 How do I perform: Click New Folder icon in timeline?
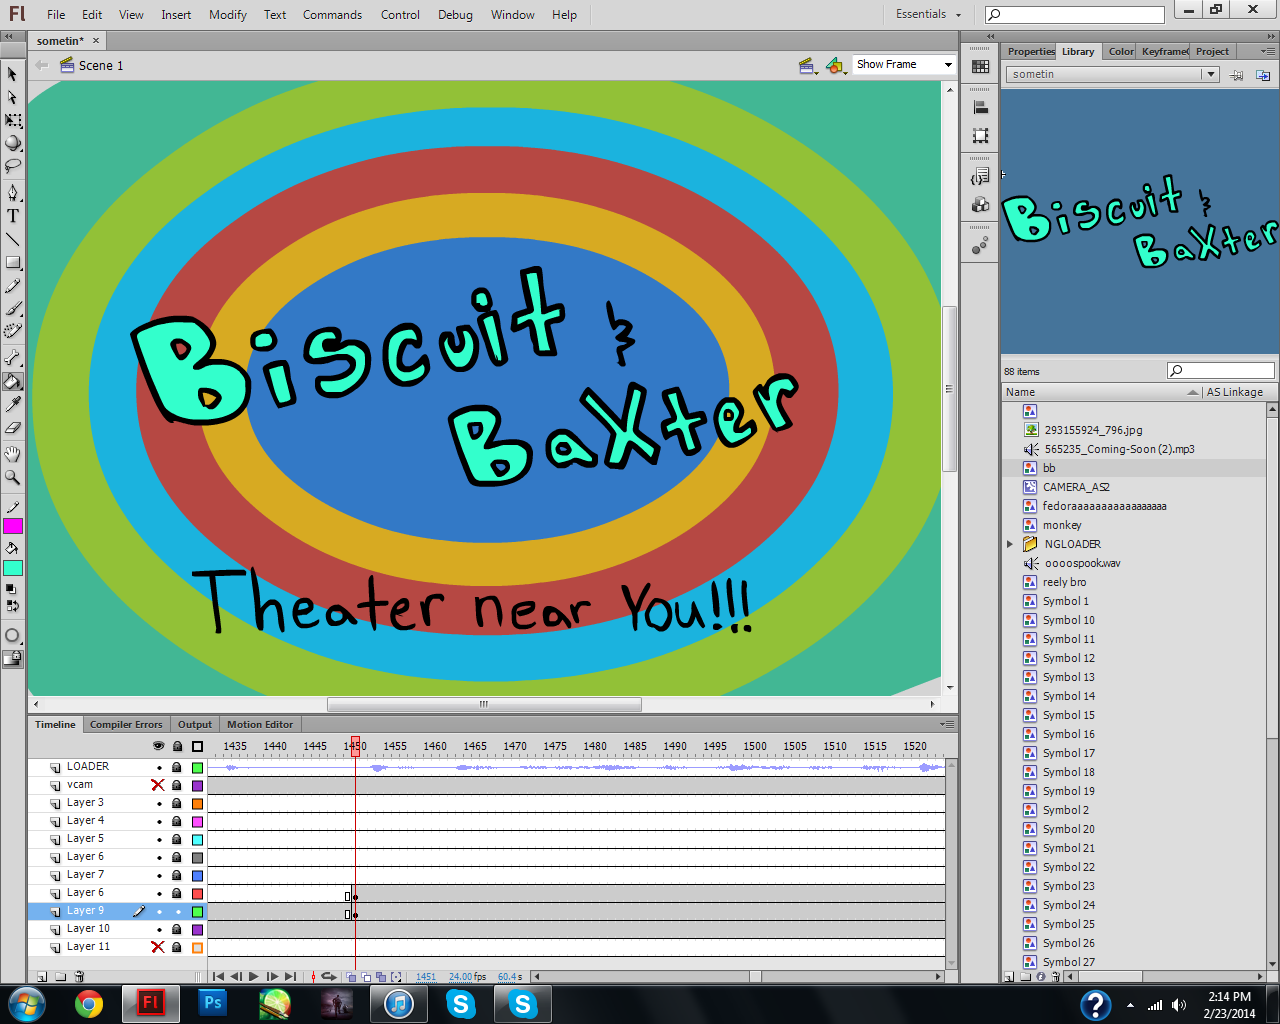coord(60,976)
